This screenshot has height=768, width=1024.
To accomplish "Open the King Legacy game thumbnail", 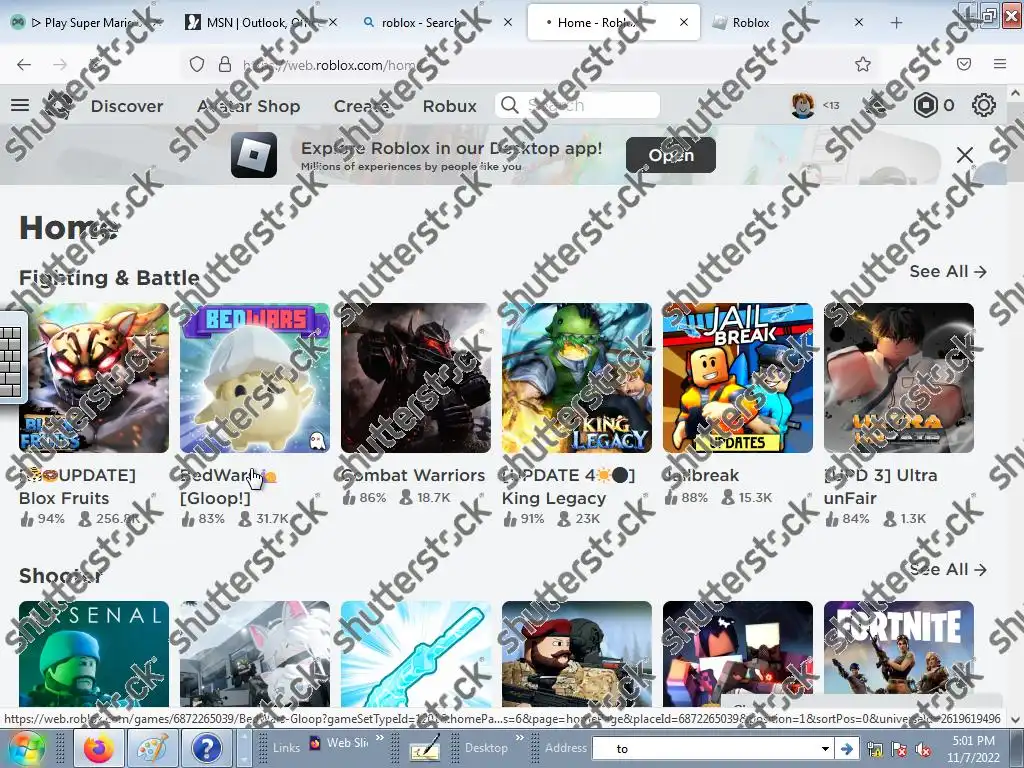I will coord(577,377).
